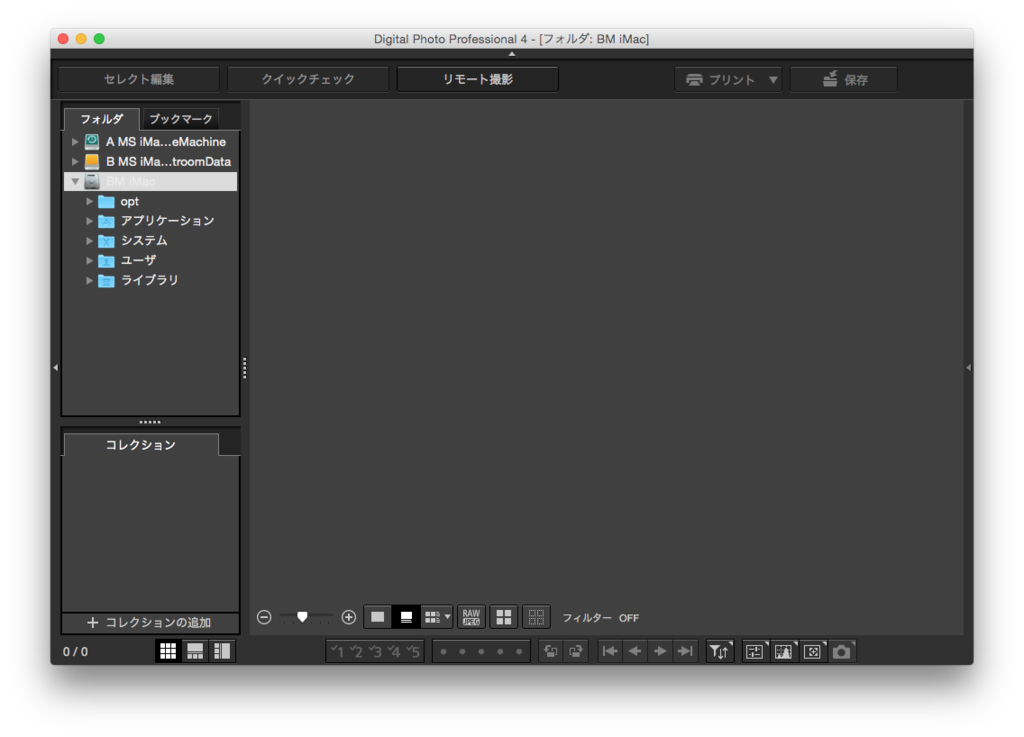Click the 保存 button

(x=844, y=80)
